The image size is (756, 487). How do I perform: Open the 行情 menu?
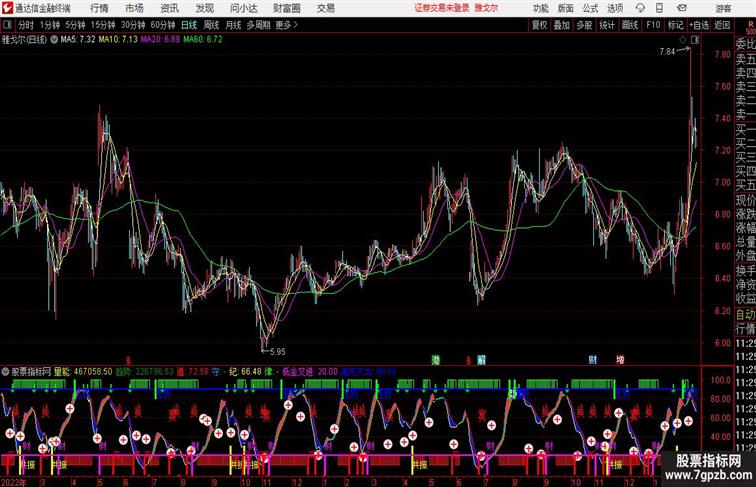point(99,8)
